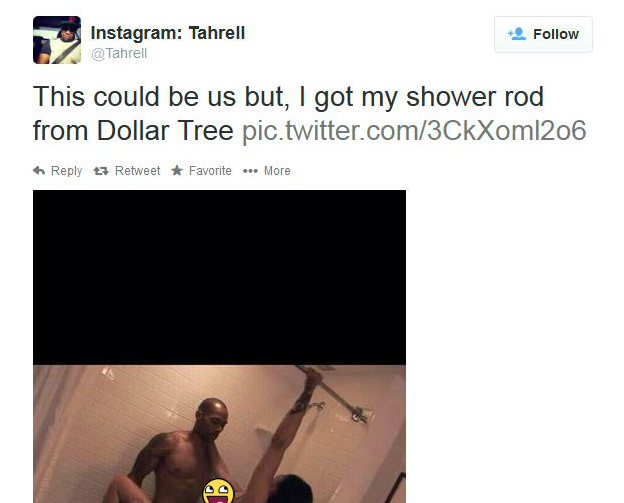Click the Reply text label
The height and width of the screenshot is (503, 624).
(66, 171)
